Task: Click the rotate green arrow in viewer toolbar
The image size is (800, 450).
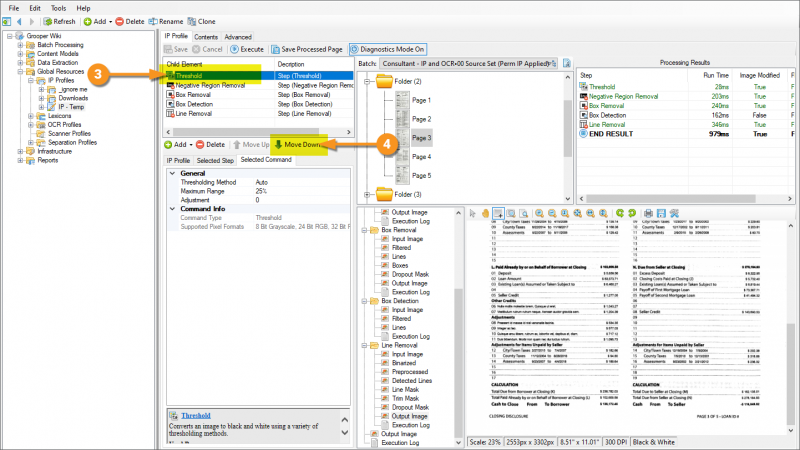Action: (619, 213)
